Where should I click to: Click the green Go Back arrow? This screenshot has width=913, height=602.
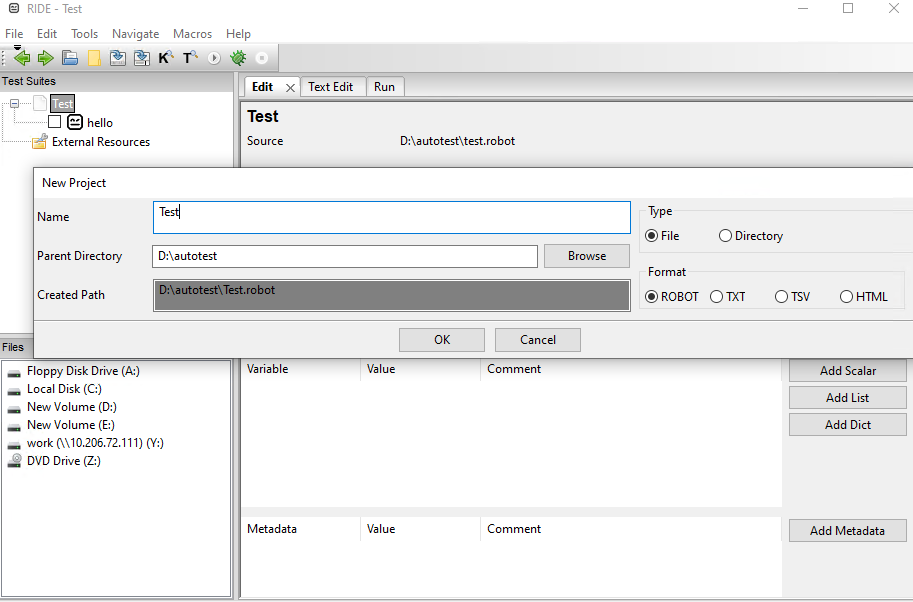coord(22,58)
